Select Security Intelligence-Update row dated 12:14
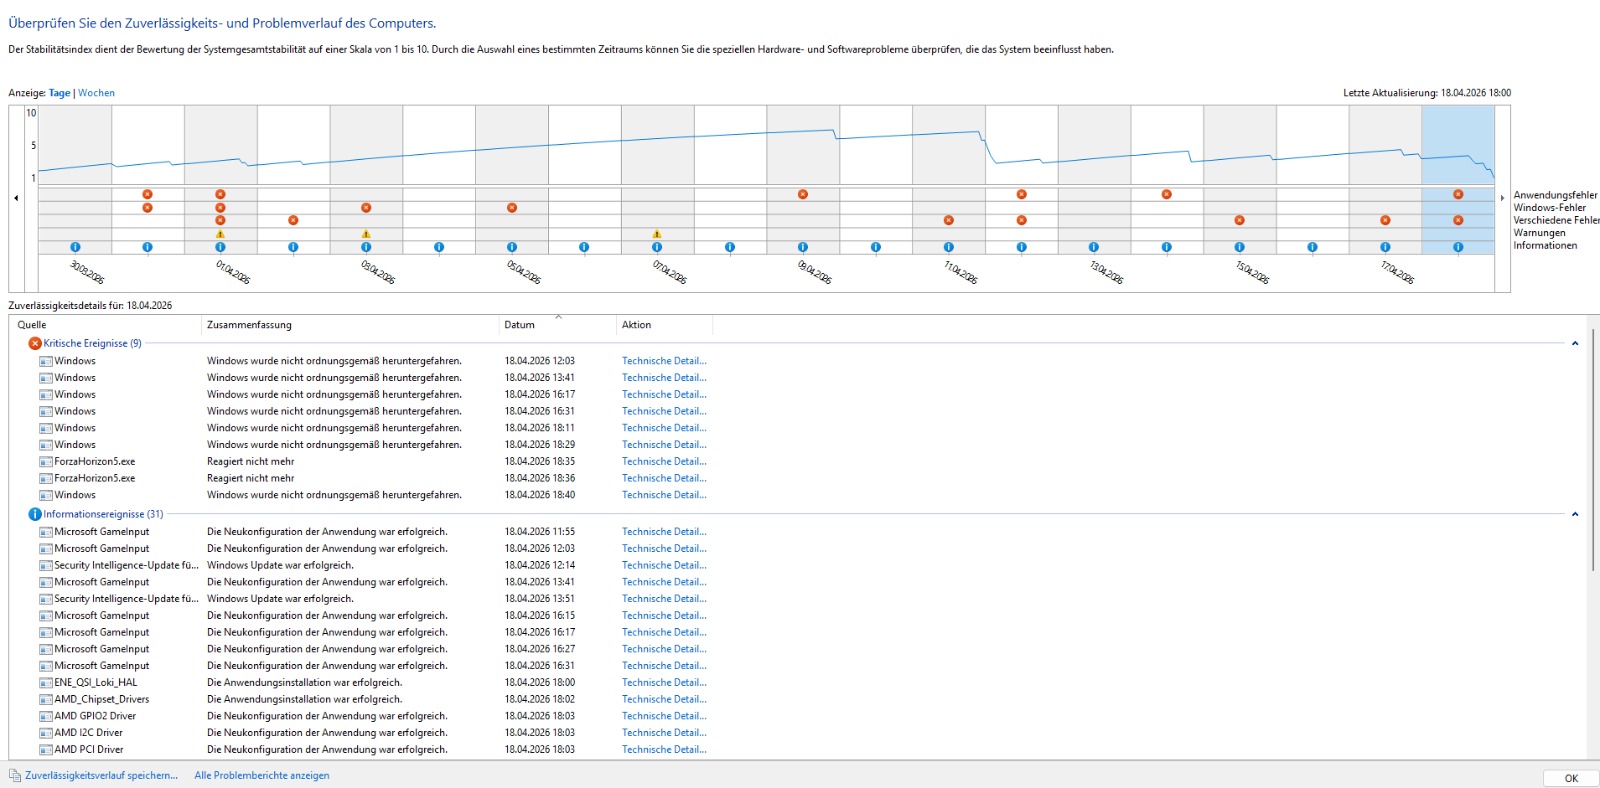Image resolution: width=1600 pixels, height=788 pixels. tap(375, 565)
